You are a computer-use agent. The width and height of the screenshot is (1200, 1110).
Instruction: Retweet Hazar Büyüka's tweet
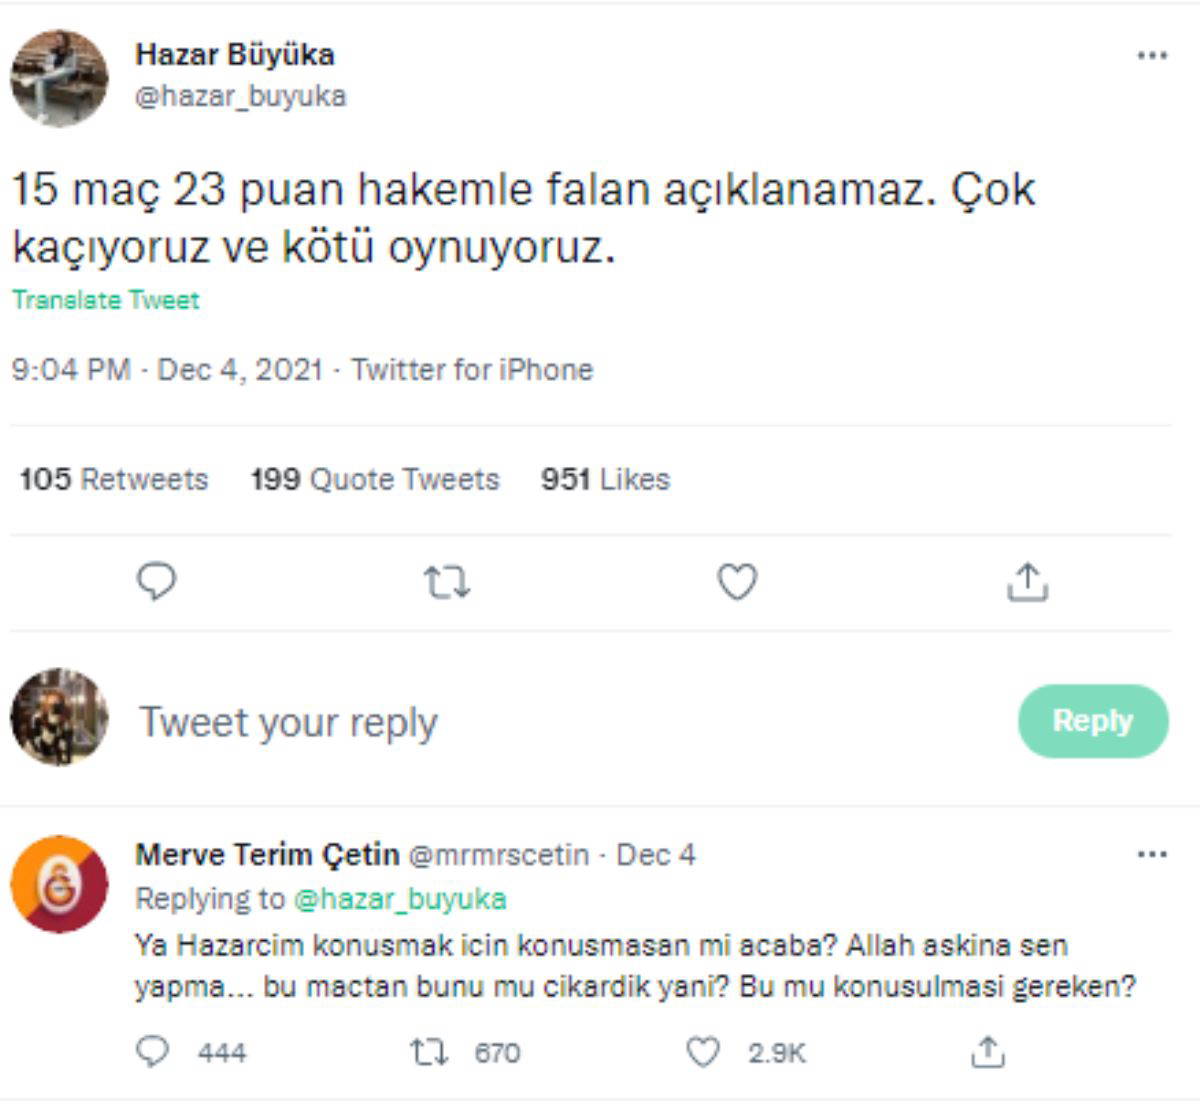click(446, 582)
